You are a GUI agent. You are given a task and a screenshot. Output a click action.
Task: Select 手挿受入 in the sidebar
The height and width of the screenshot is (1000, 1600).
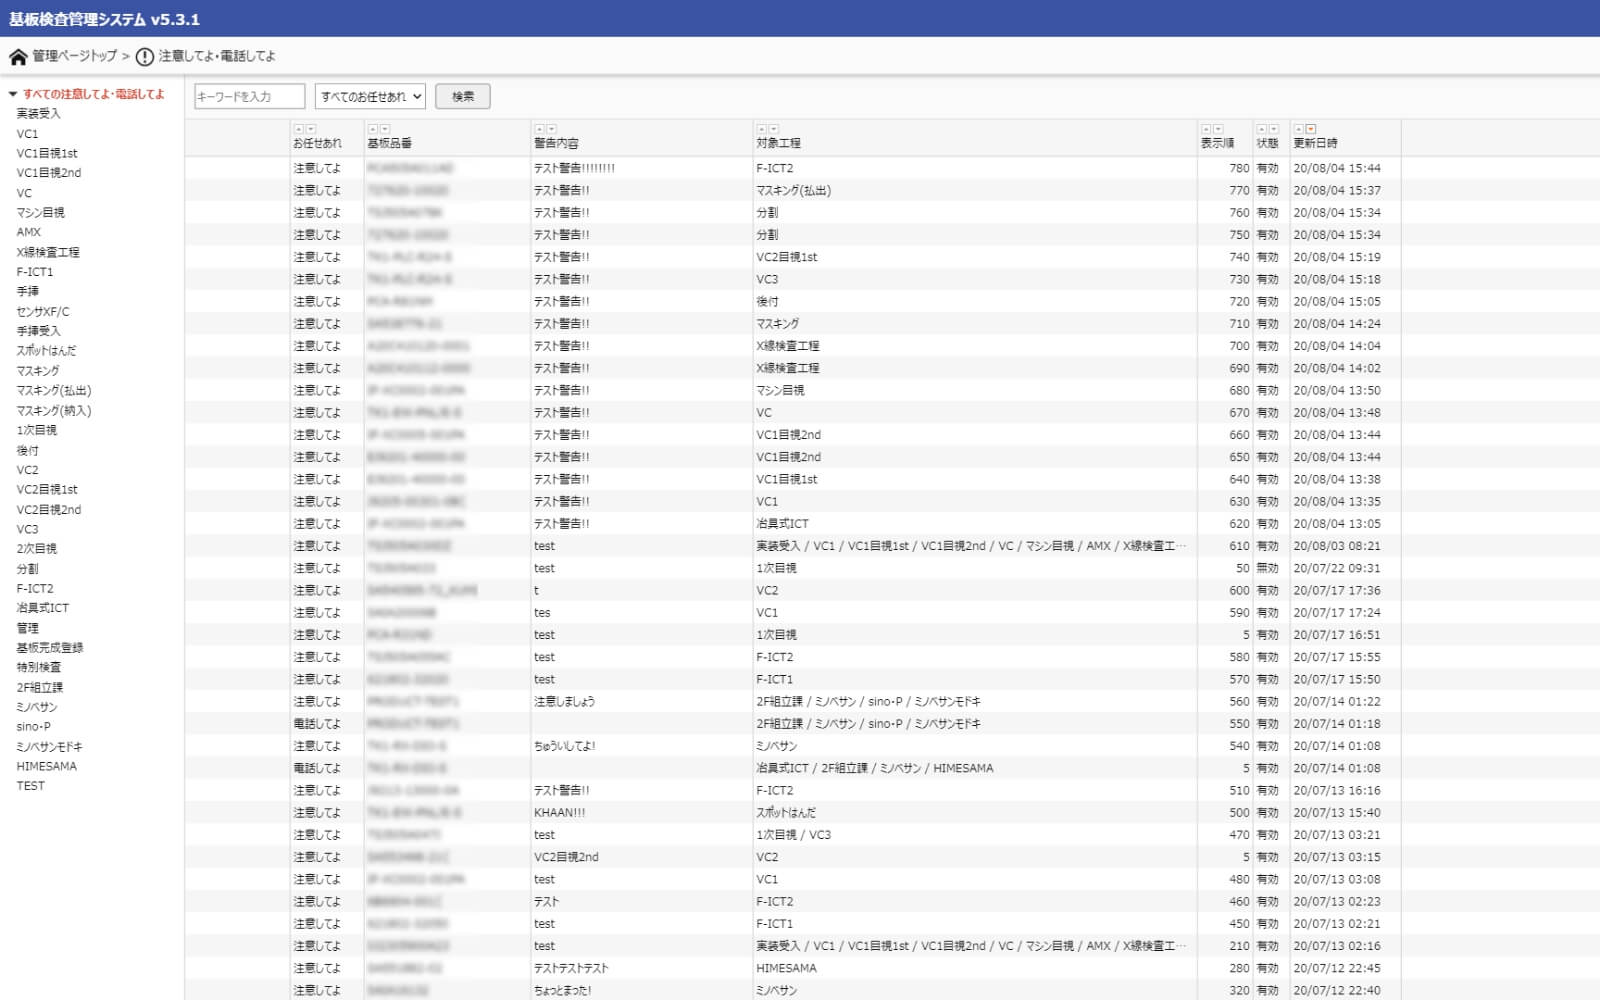pos(38,331)
